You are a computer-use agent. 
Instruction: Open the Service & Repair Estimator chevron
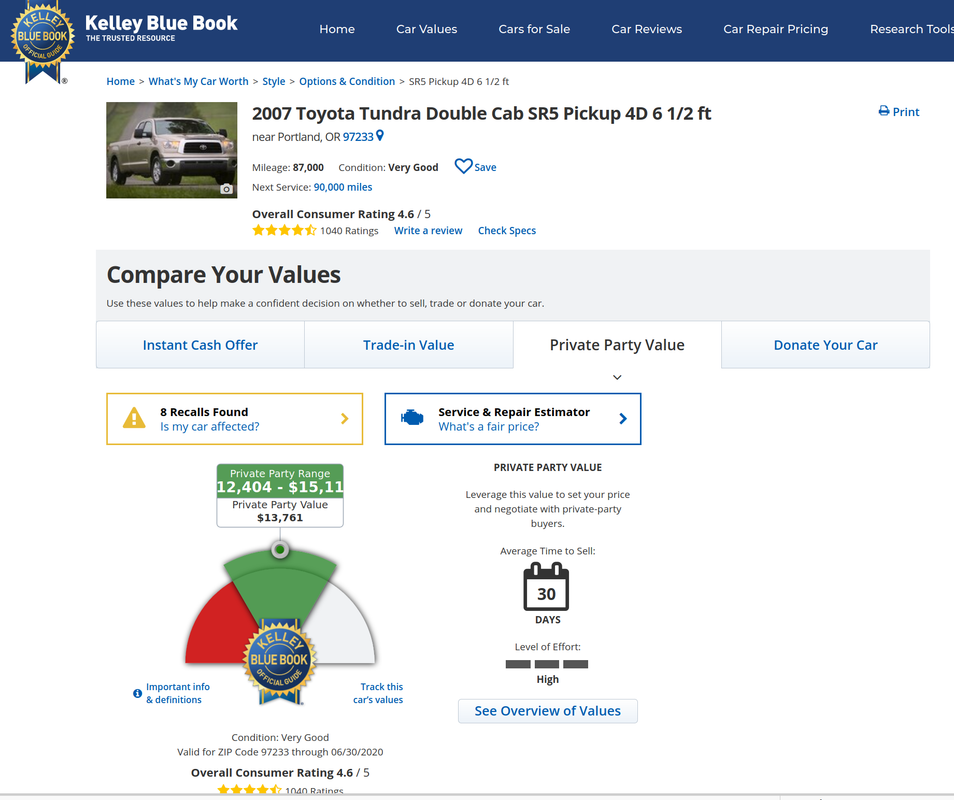pyautogui.click(x=622, y=419)
